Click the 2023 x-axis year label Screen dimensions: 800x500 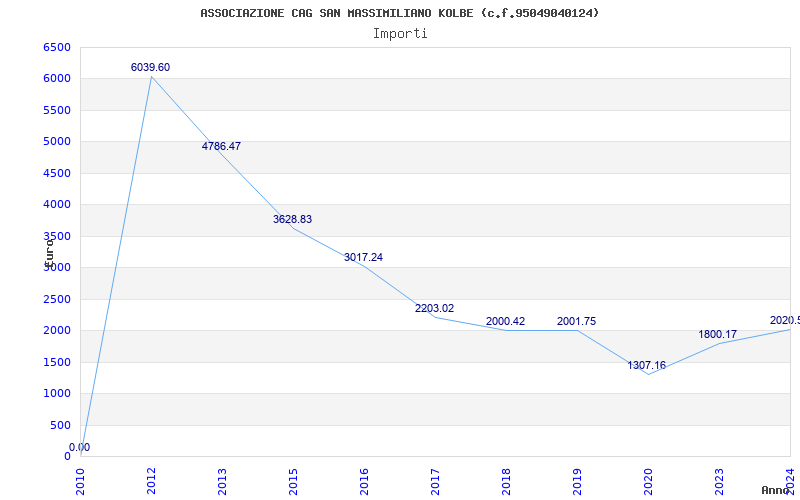719,482
